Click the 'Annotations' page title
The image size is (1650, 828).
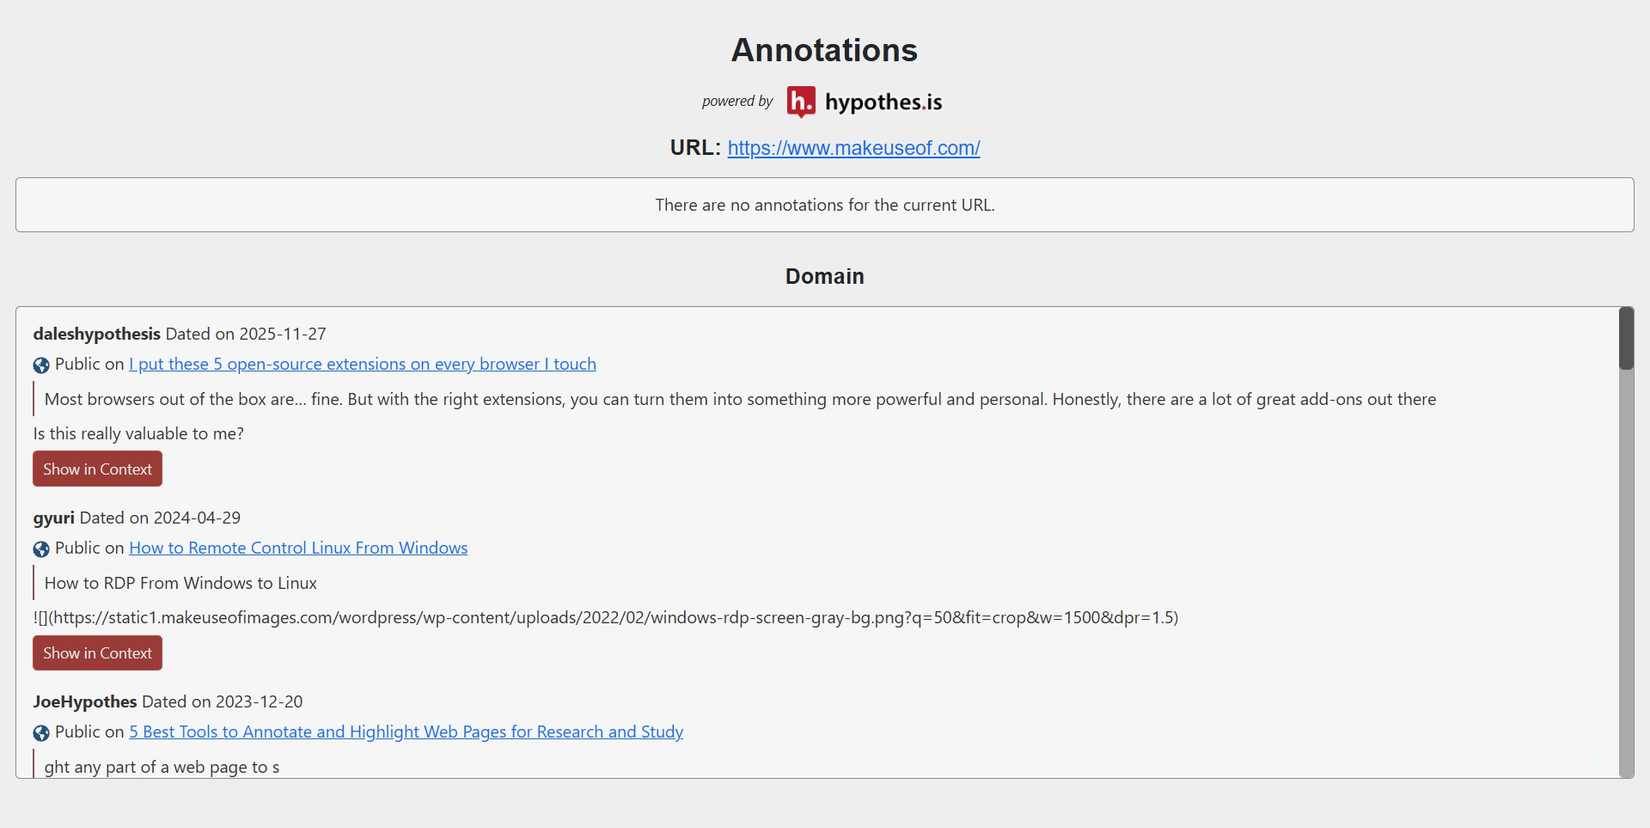(x=825, y=50)
